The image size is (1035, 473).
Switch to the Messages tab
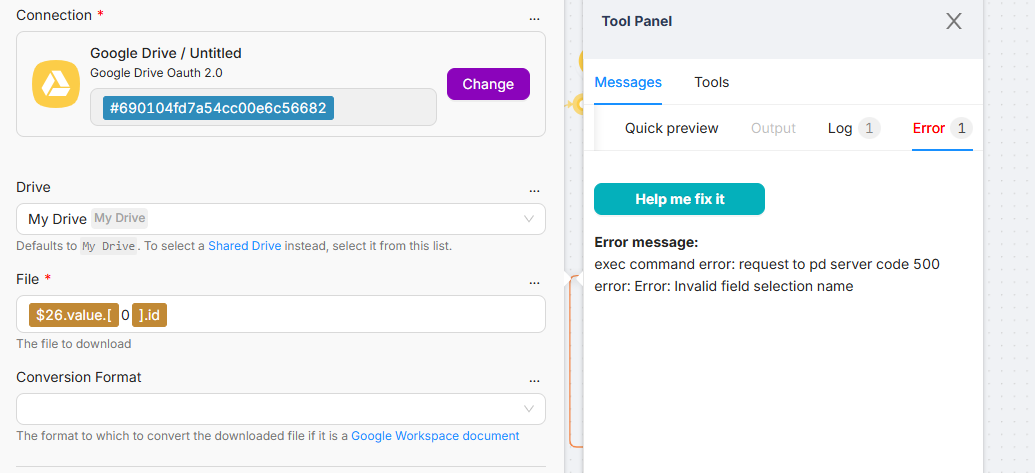[x=628, y=82]
